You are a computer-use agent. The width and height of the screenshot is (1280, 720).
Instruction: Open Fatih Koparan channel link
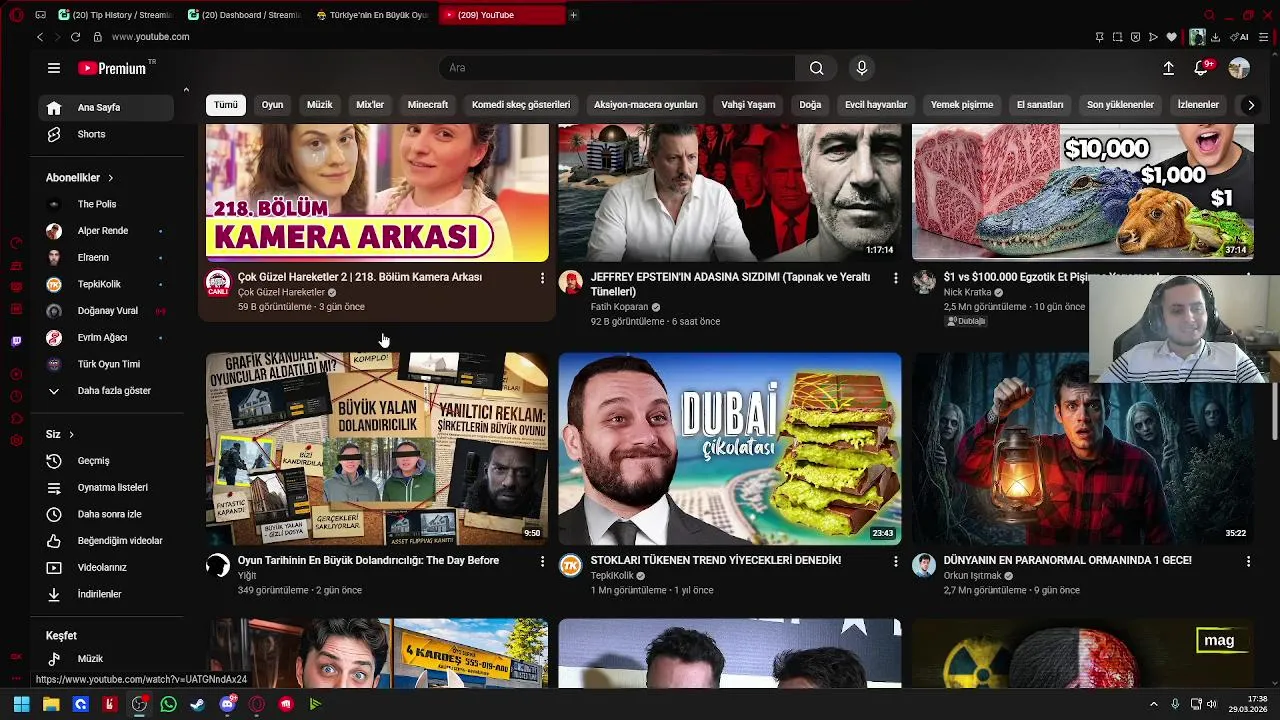(x=619, y=307)
